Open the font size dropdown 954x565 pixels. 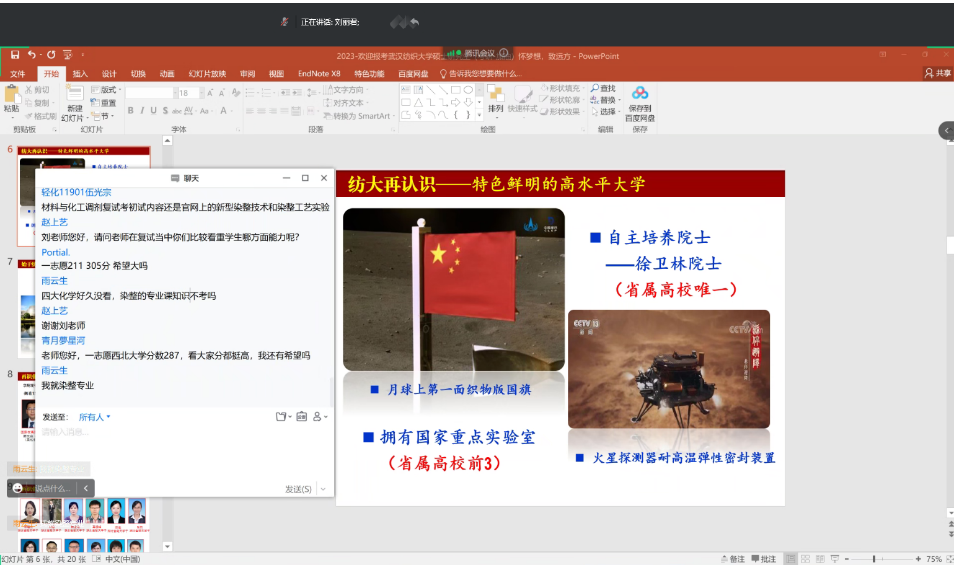(x=200, y=93)
